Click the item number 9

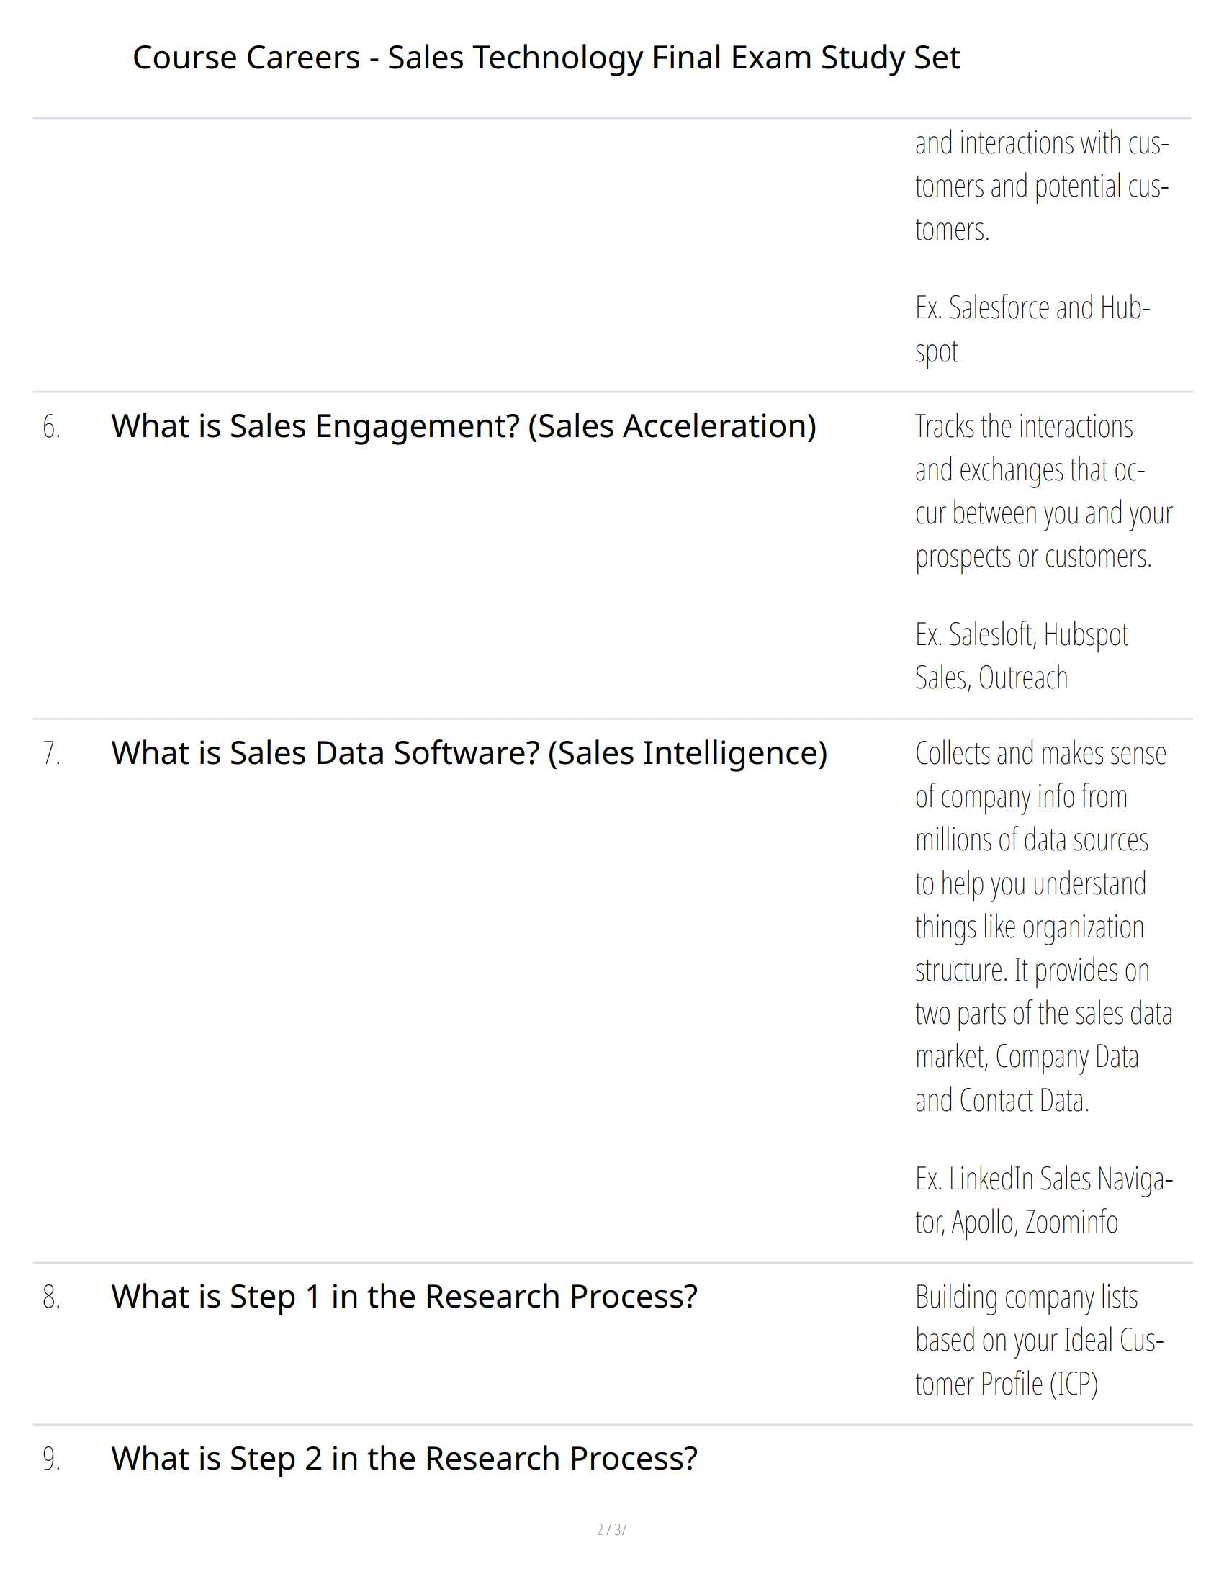pyautogui.click(x=51, y=1460)
